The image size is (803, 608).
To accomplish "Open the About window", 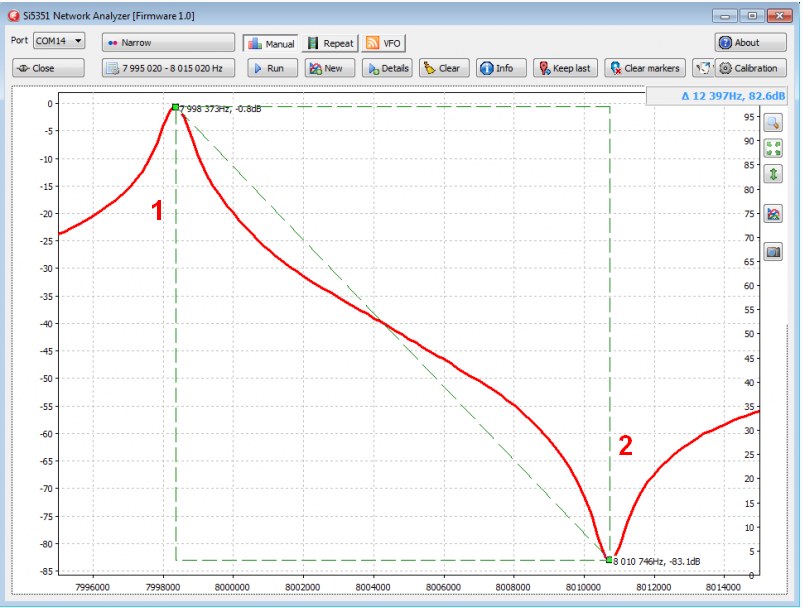I will (x=750, y=43).
